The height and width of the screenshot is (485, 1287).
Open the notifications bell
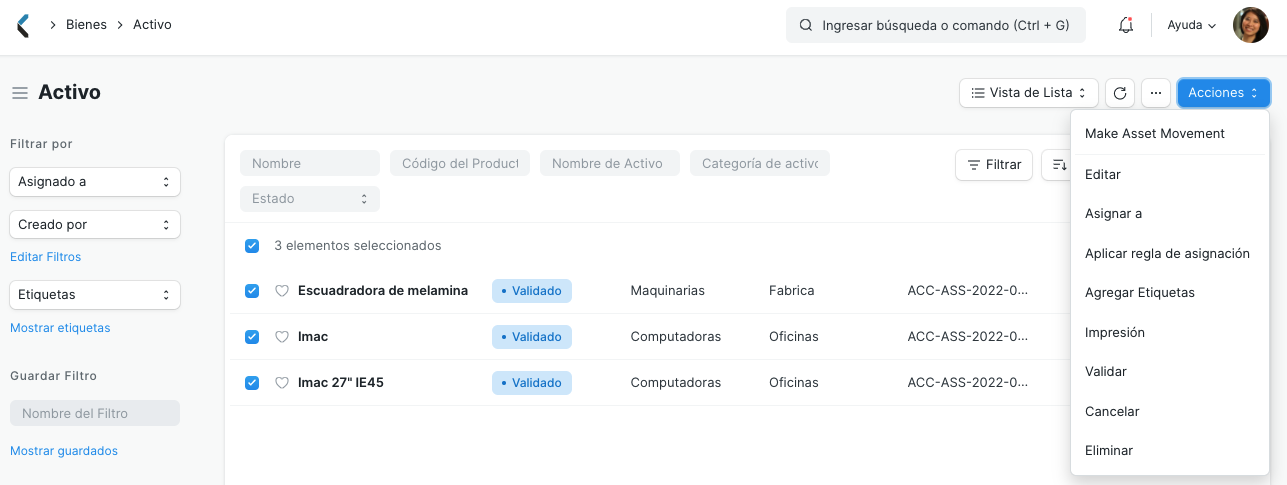(1125, 25)
